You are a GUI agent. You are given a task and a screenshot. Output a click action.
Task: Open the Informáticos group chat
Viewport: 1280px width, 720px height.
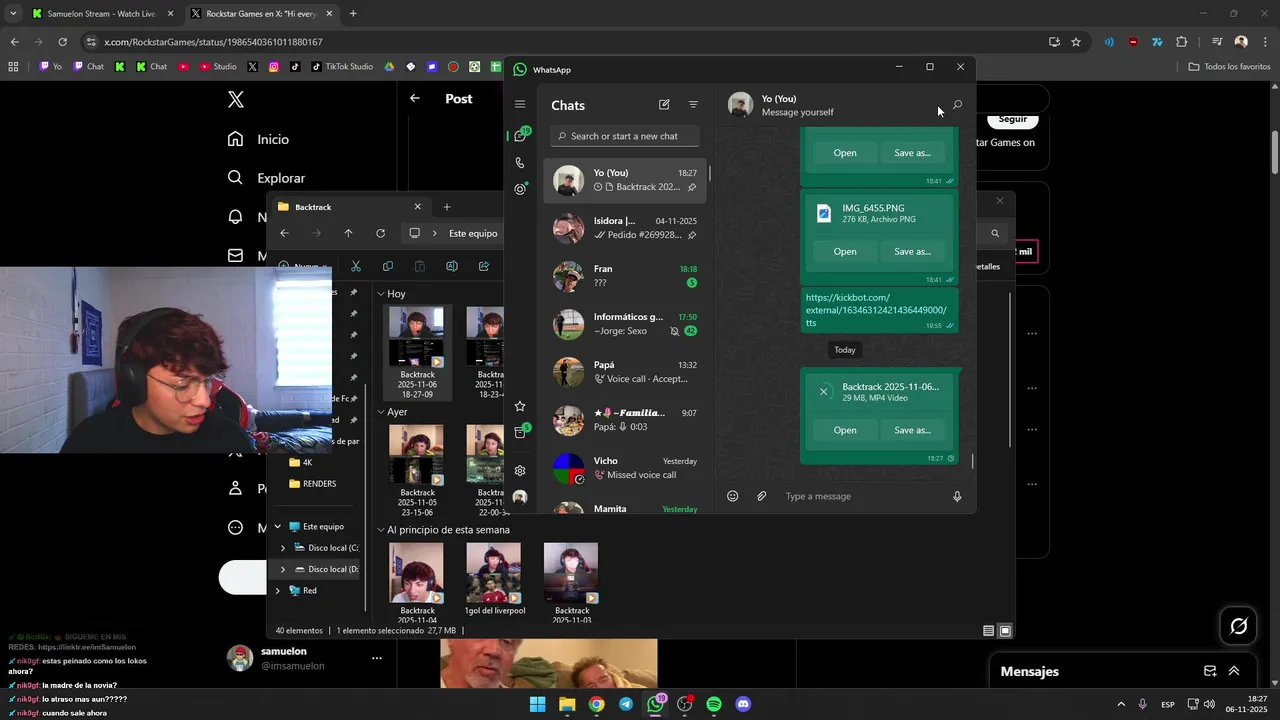coord(625,324)
